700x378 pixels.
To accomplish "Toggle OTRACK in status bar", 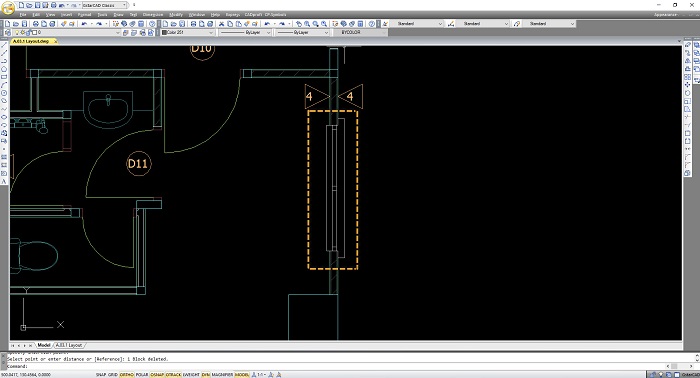I will [x=173, y=375].
